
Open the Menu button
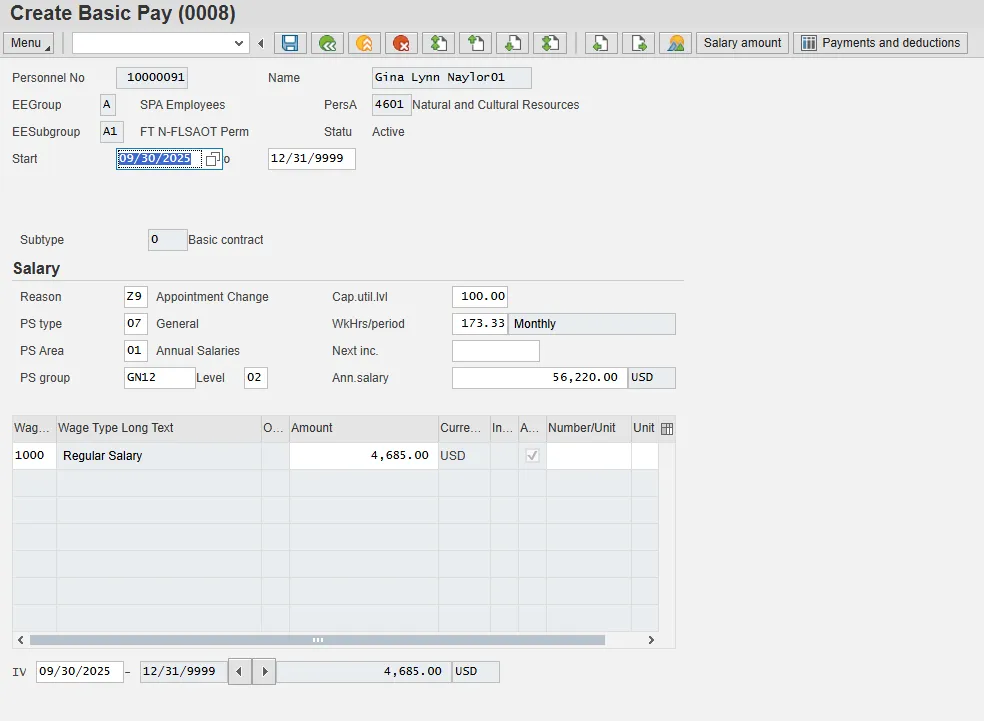[x=29, y=43]
